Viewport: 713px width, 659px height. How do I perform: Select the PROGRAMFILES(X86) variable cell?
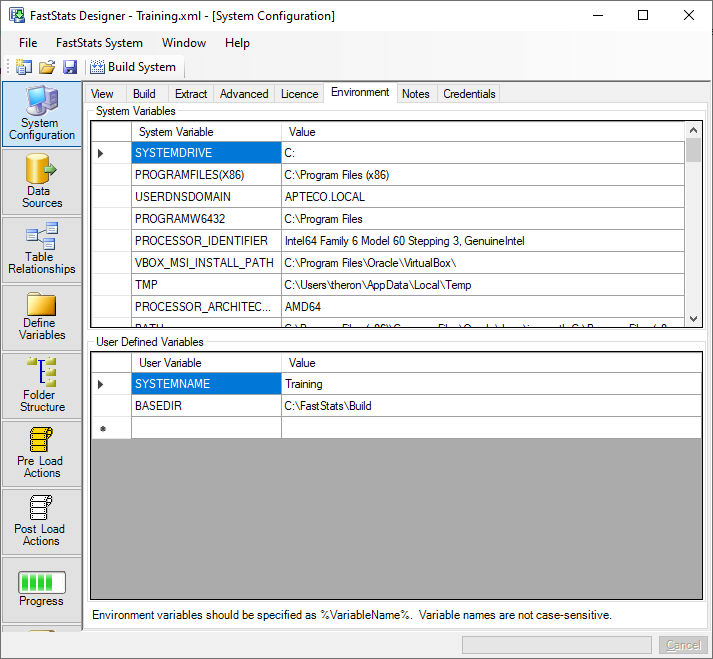coord(206,175)
